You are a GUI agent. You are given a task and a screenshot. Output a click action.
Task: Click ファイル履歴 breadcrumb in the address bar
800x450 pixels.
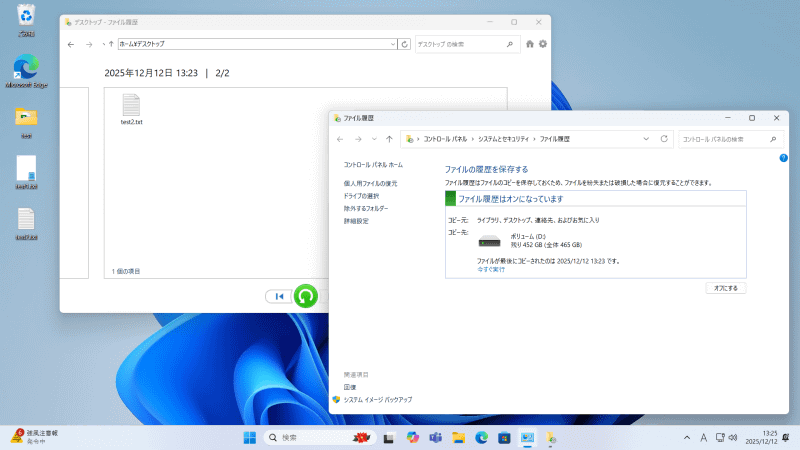555,139
